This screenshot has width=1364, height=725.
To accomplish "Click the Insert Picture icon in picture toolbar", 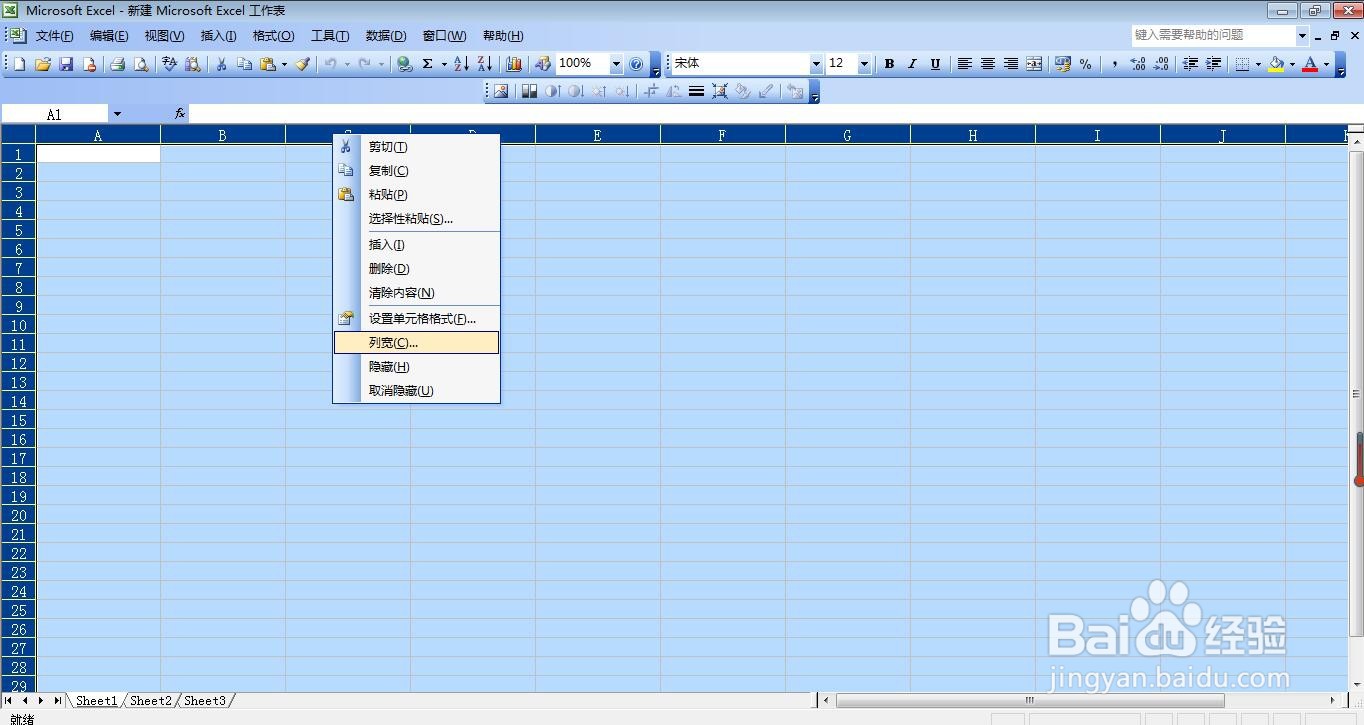I will tap(501, 91).
